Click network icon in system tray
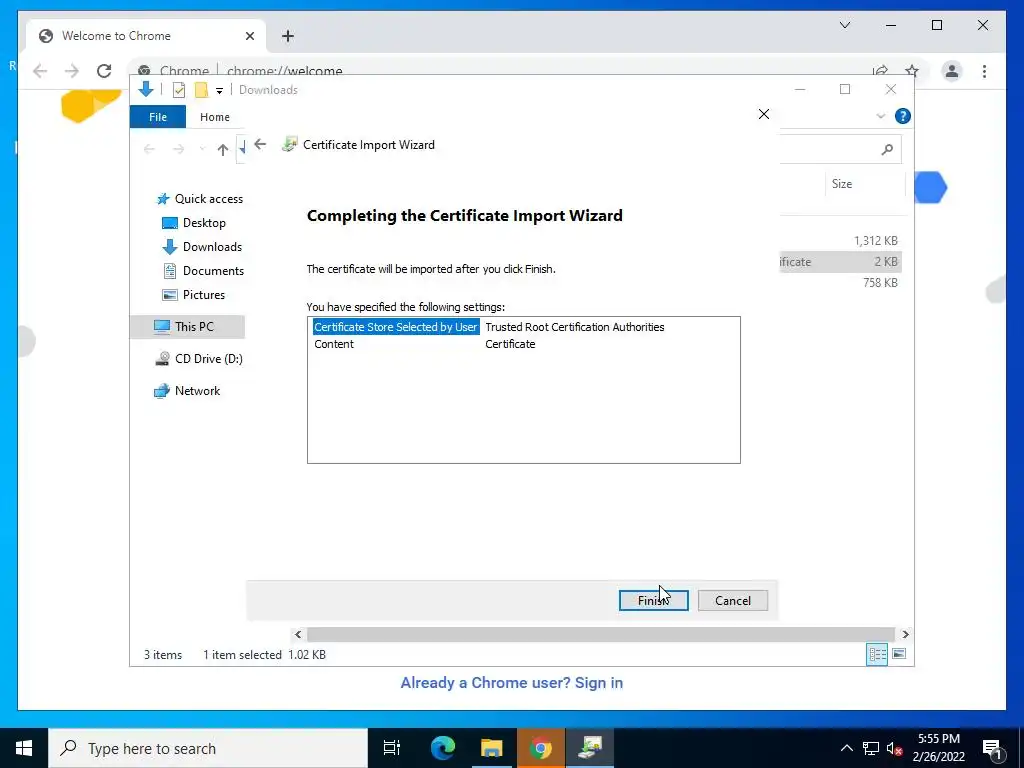This screenshot has width=1024, height=768. click(x=871, y=748)
